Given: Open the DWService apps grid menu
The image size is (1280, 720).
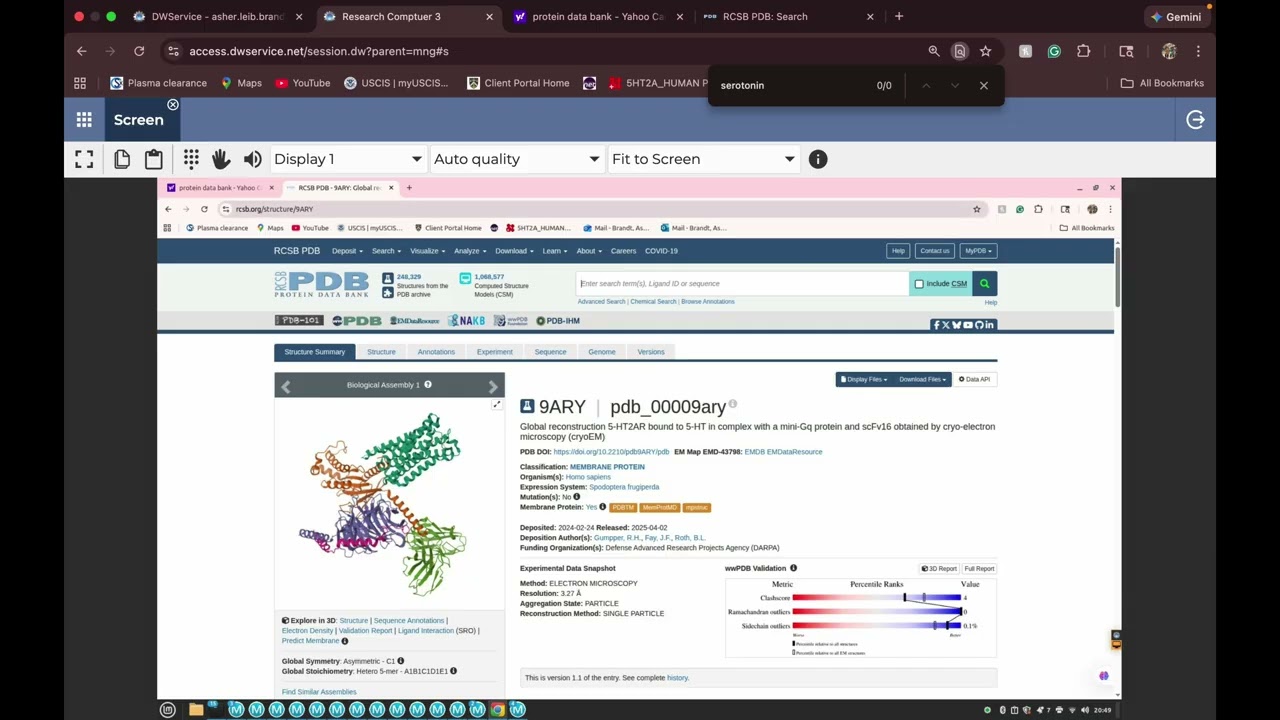Looking at the screenshot, I should (x=84, y=120).
